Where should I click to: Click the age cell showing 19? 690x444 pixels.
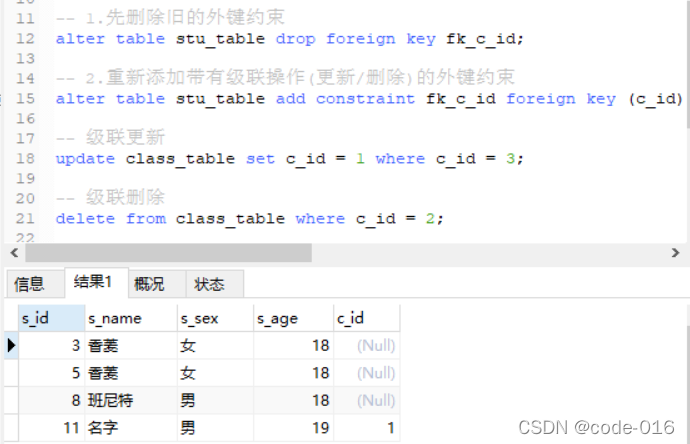294,428
